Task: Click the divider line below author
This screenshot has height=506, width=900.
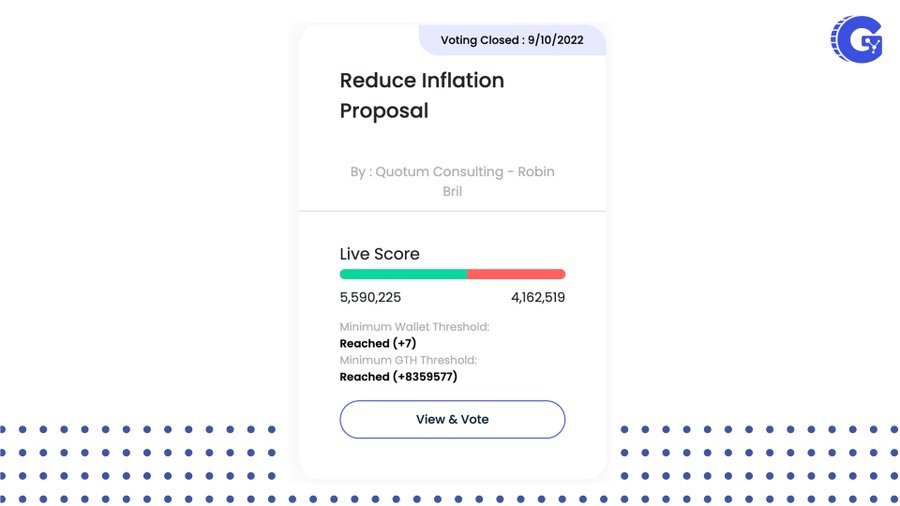Action: (452, 212)
